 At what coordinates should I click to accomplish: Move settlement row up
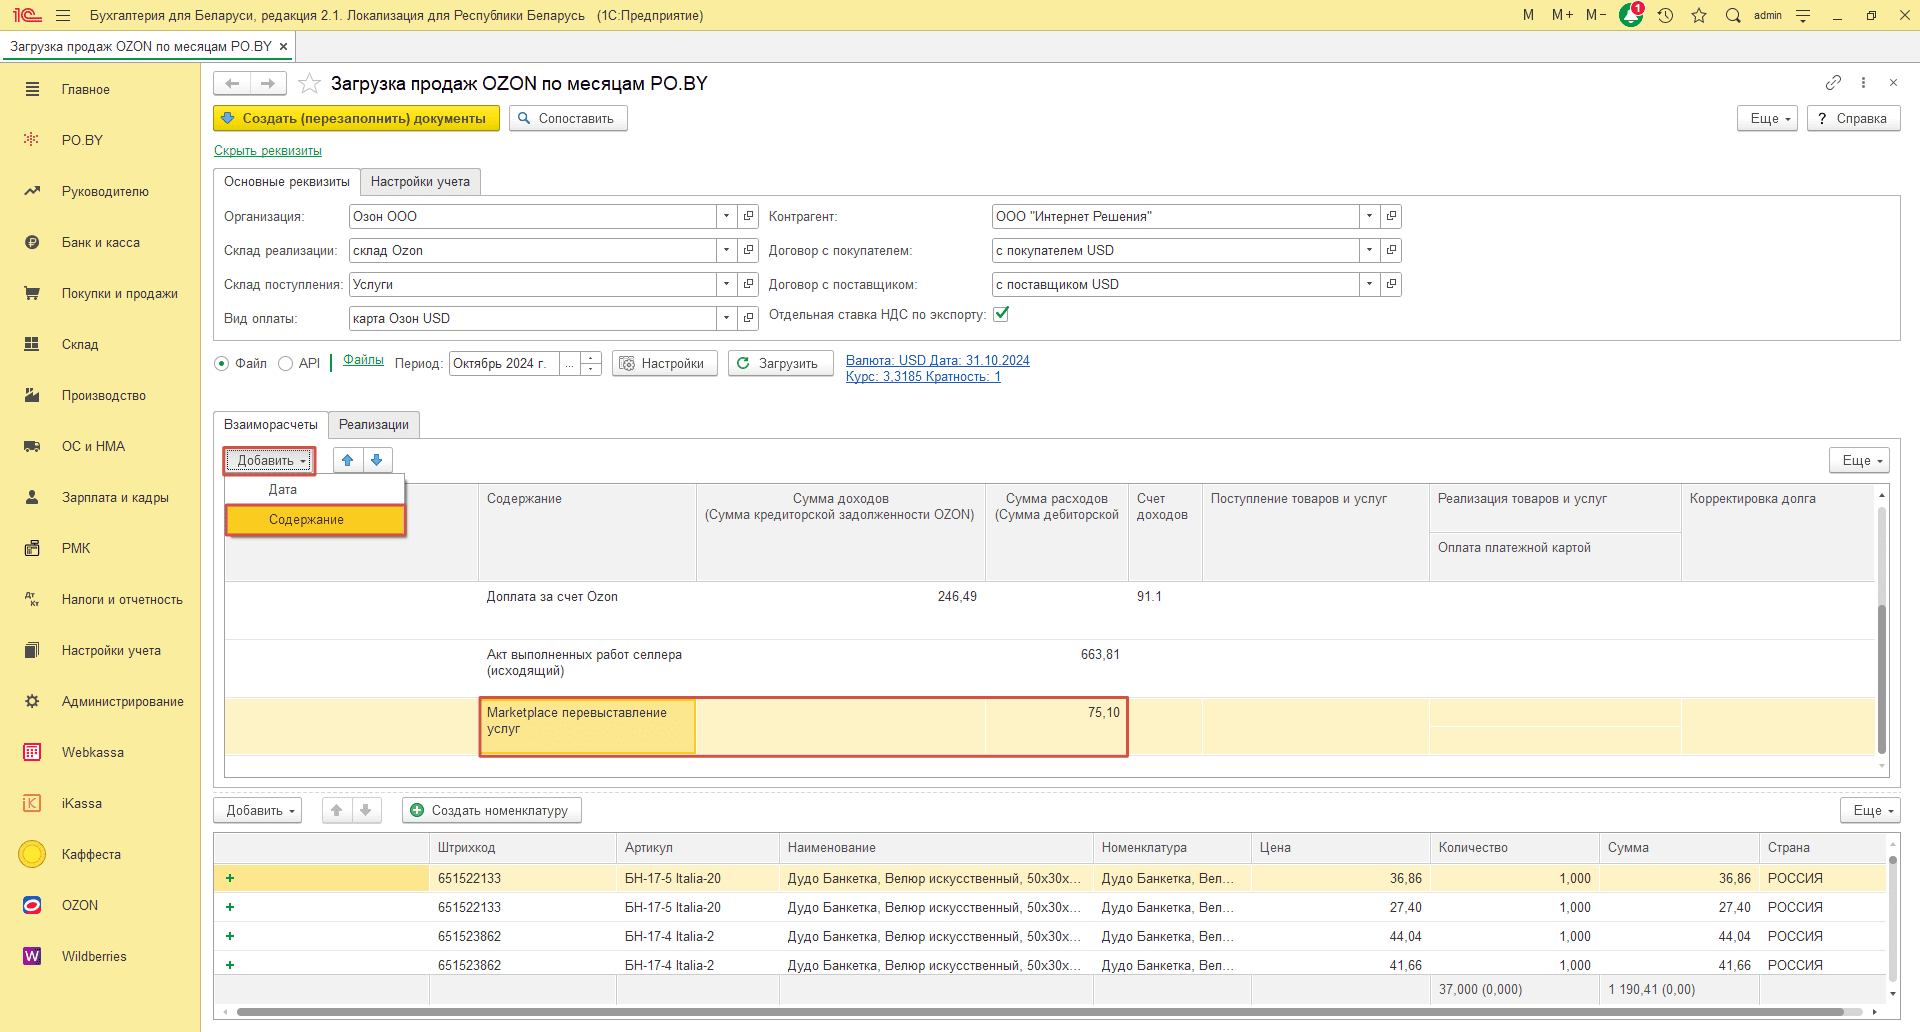tap(347, 460)
